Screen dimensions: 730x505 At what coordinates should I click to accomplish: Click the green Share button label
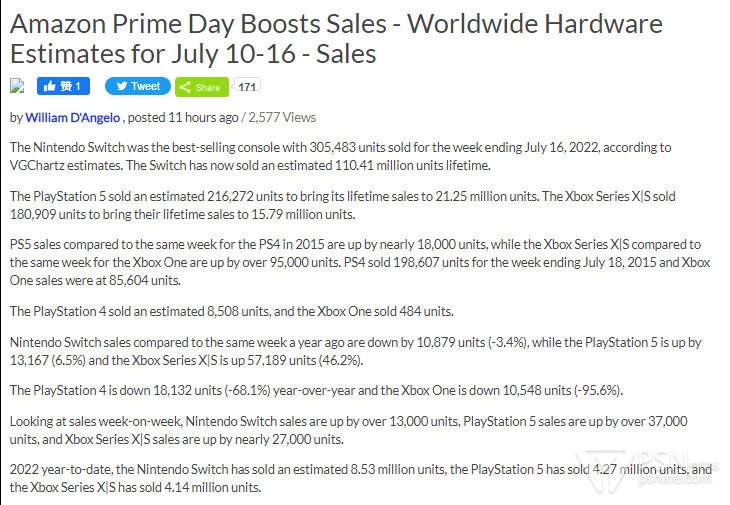tap(208, 88)
